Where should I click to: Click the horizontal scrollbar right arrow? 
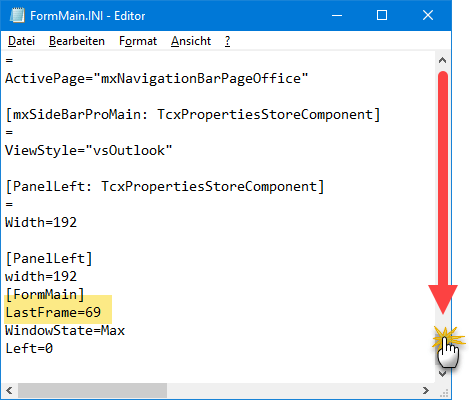pyautogui.click(x=426, y=390)
